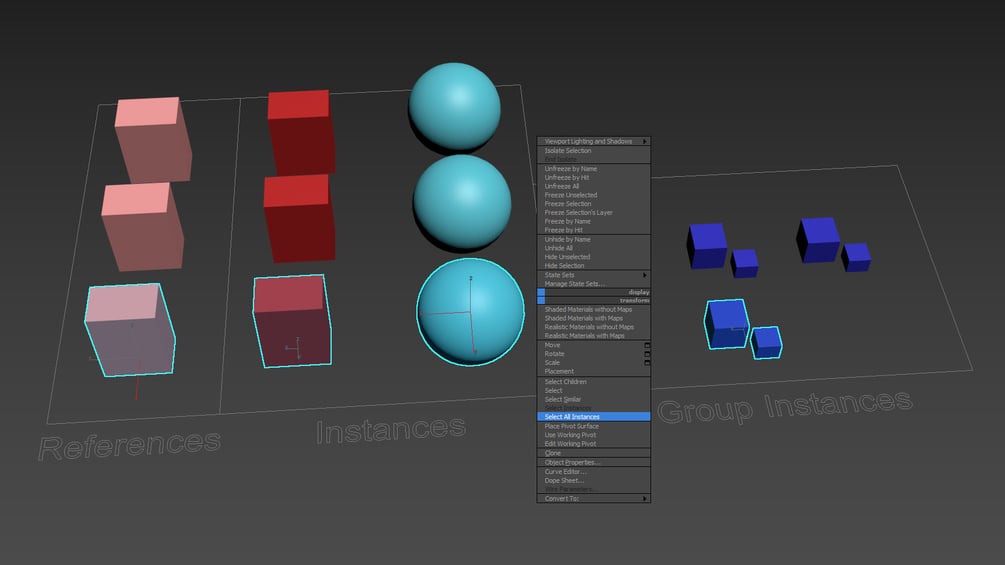Choose Unhide by Name

click(x=567, y=240)
